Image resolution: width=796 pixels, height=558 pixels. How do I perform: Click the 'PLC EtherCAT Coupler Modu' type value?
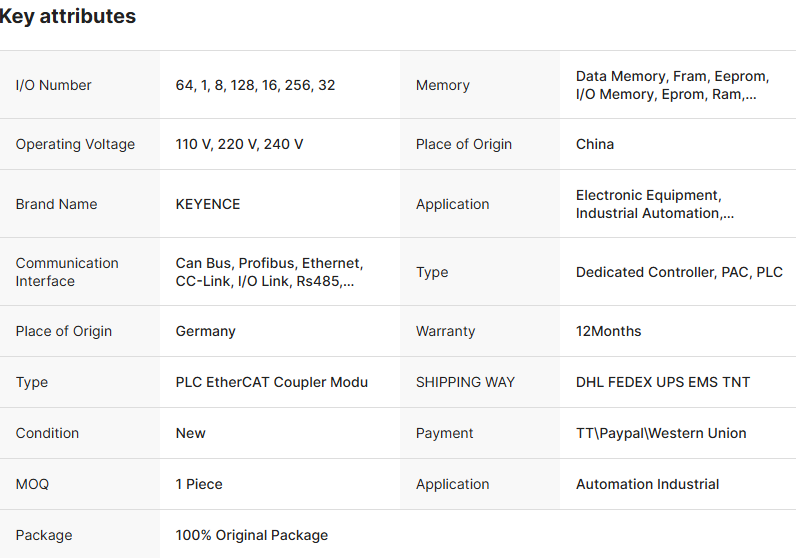click(x=272, y=382)
